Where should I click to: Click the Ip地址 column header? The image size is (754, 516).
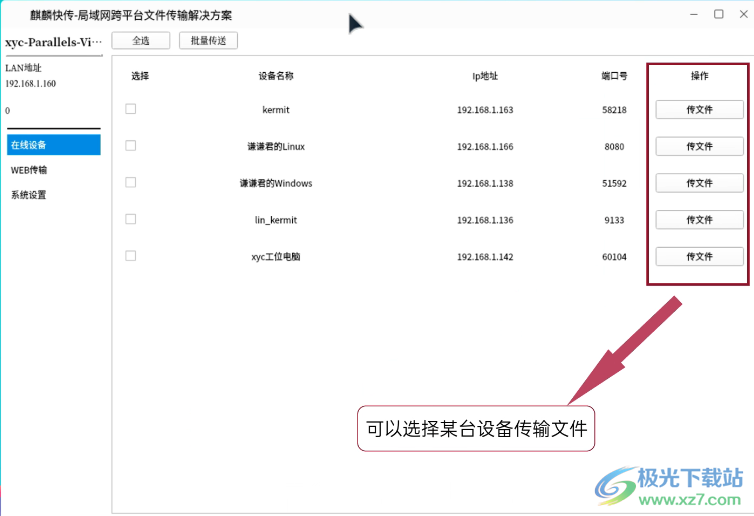[485, 76]
